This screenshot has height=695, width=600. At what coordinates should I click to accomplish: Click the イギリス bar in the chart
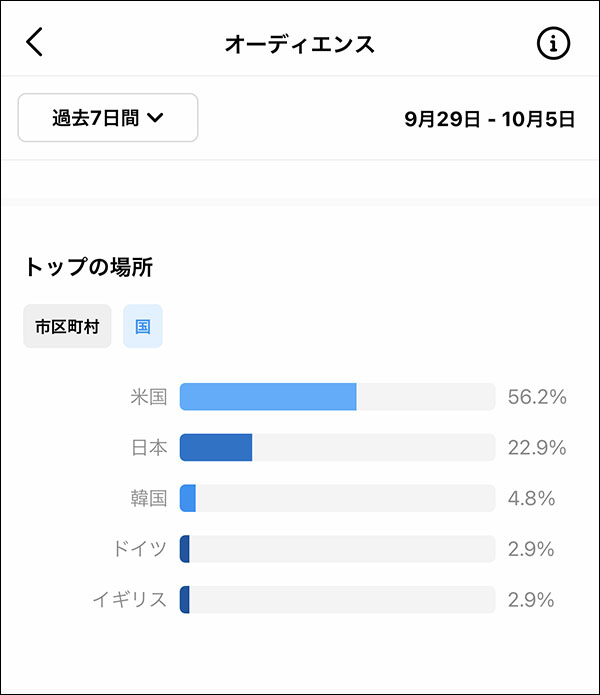[337, 600]
